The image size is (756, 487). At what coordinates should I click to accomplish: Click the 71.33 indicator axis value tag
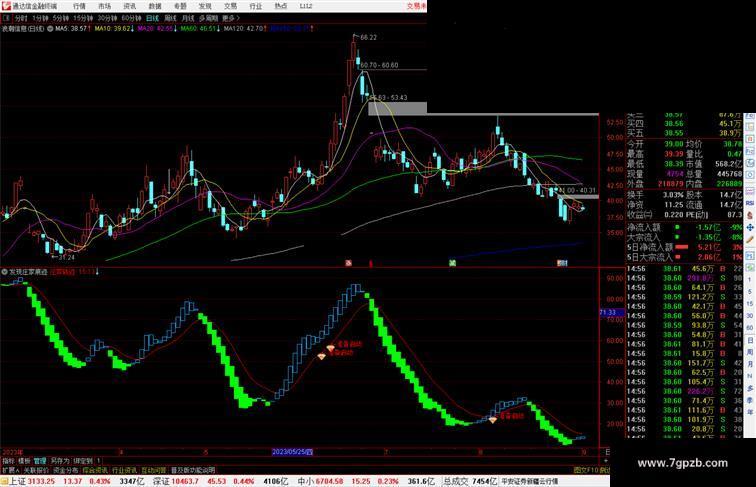pos(611,312)
